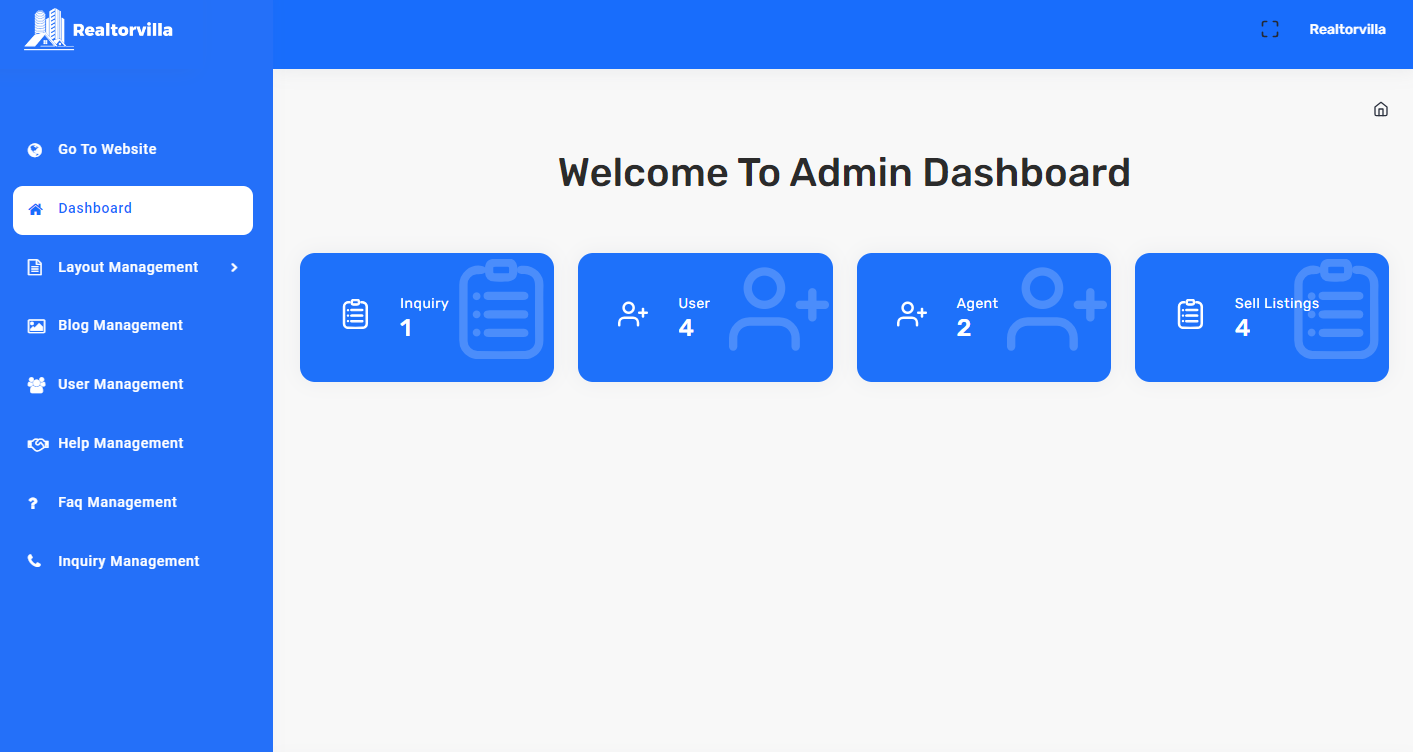Click the handshake icon for Help Management
The height and width of the screenshot is (752, 1413).
(x=37, y=444)
